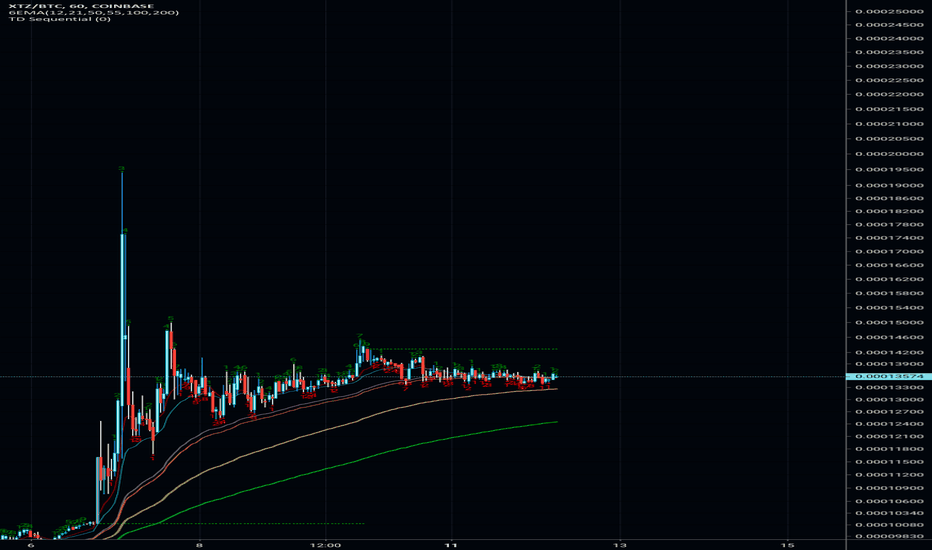The width and height of the screenshot is (932, 550).
Task: Click the 0.00023000 price axis label
Action: 889,66
